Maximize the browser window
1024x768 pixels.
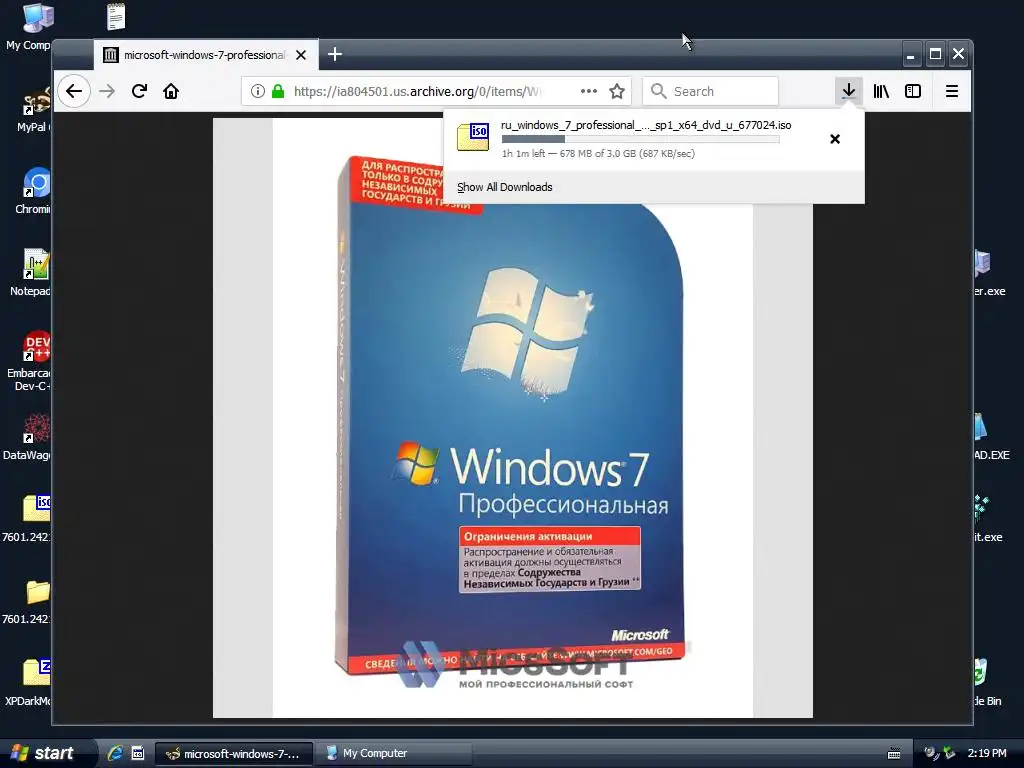click(935, 54)
